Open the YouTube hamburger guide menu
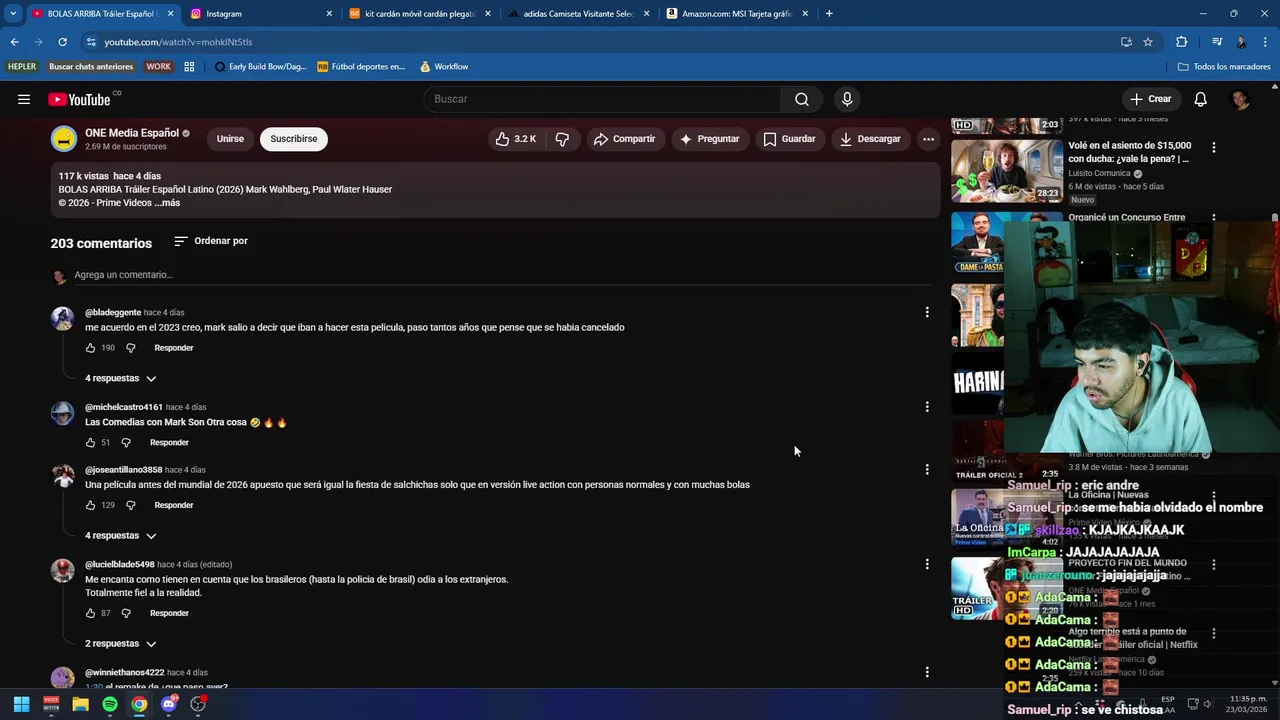Viewport: 1280px width, 720px height. [x=24, y=99]
